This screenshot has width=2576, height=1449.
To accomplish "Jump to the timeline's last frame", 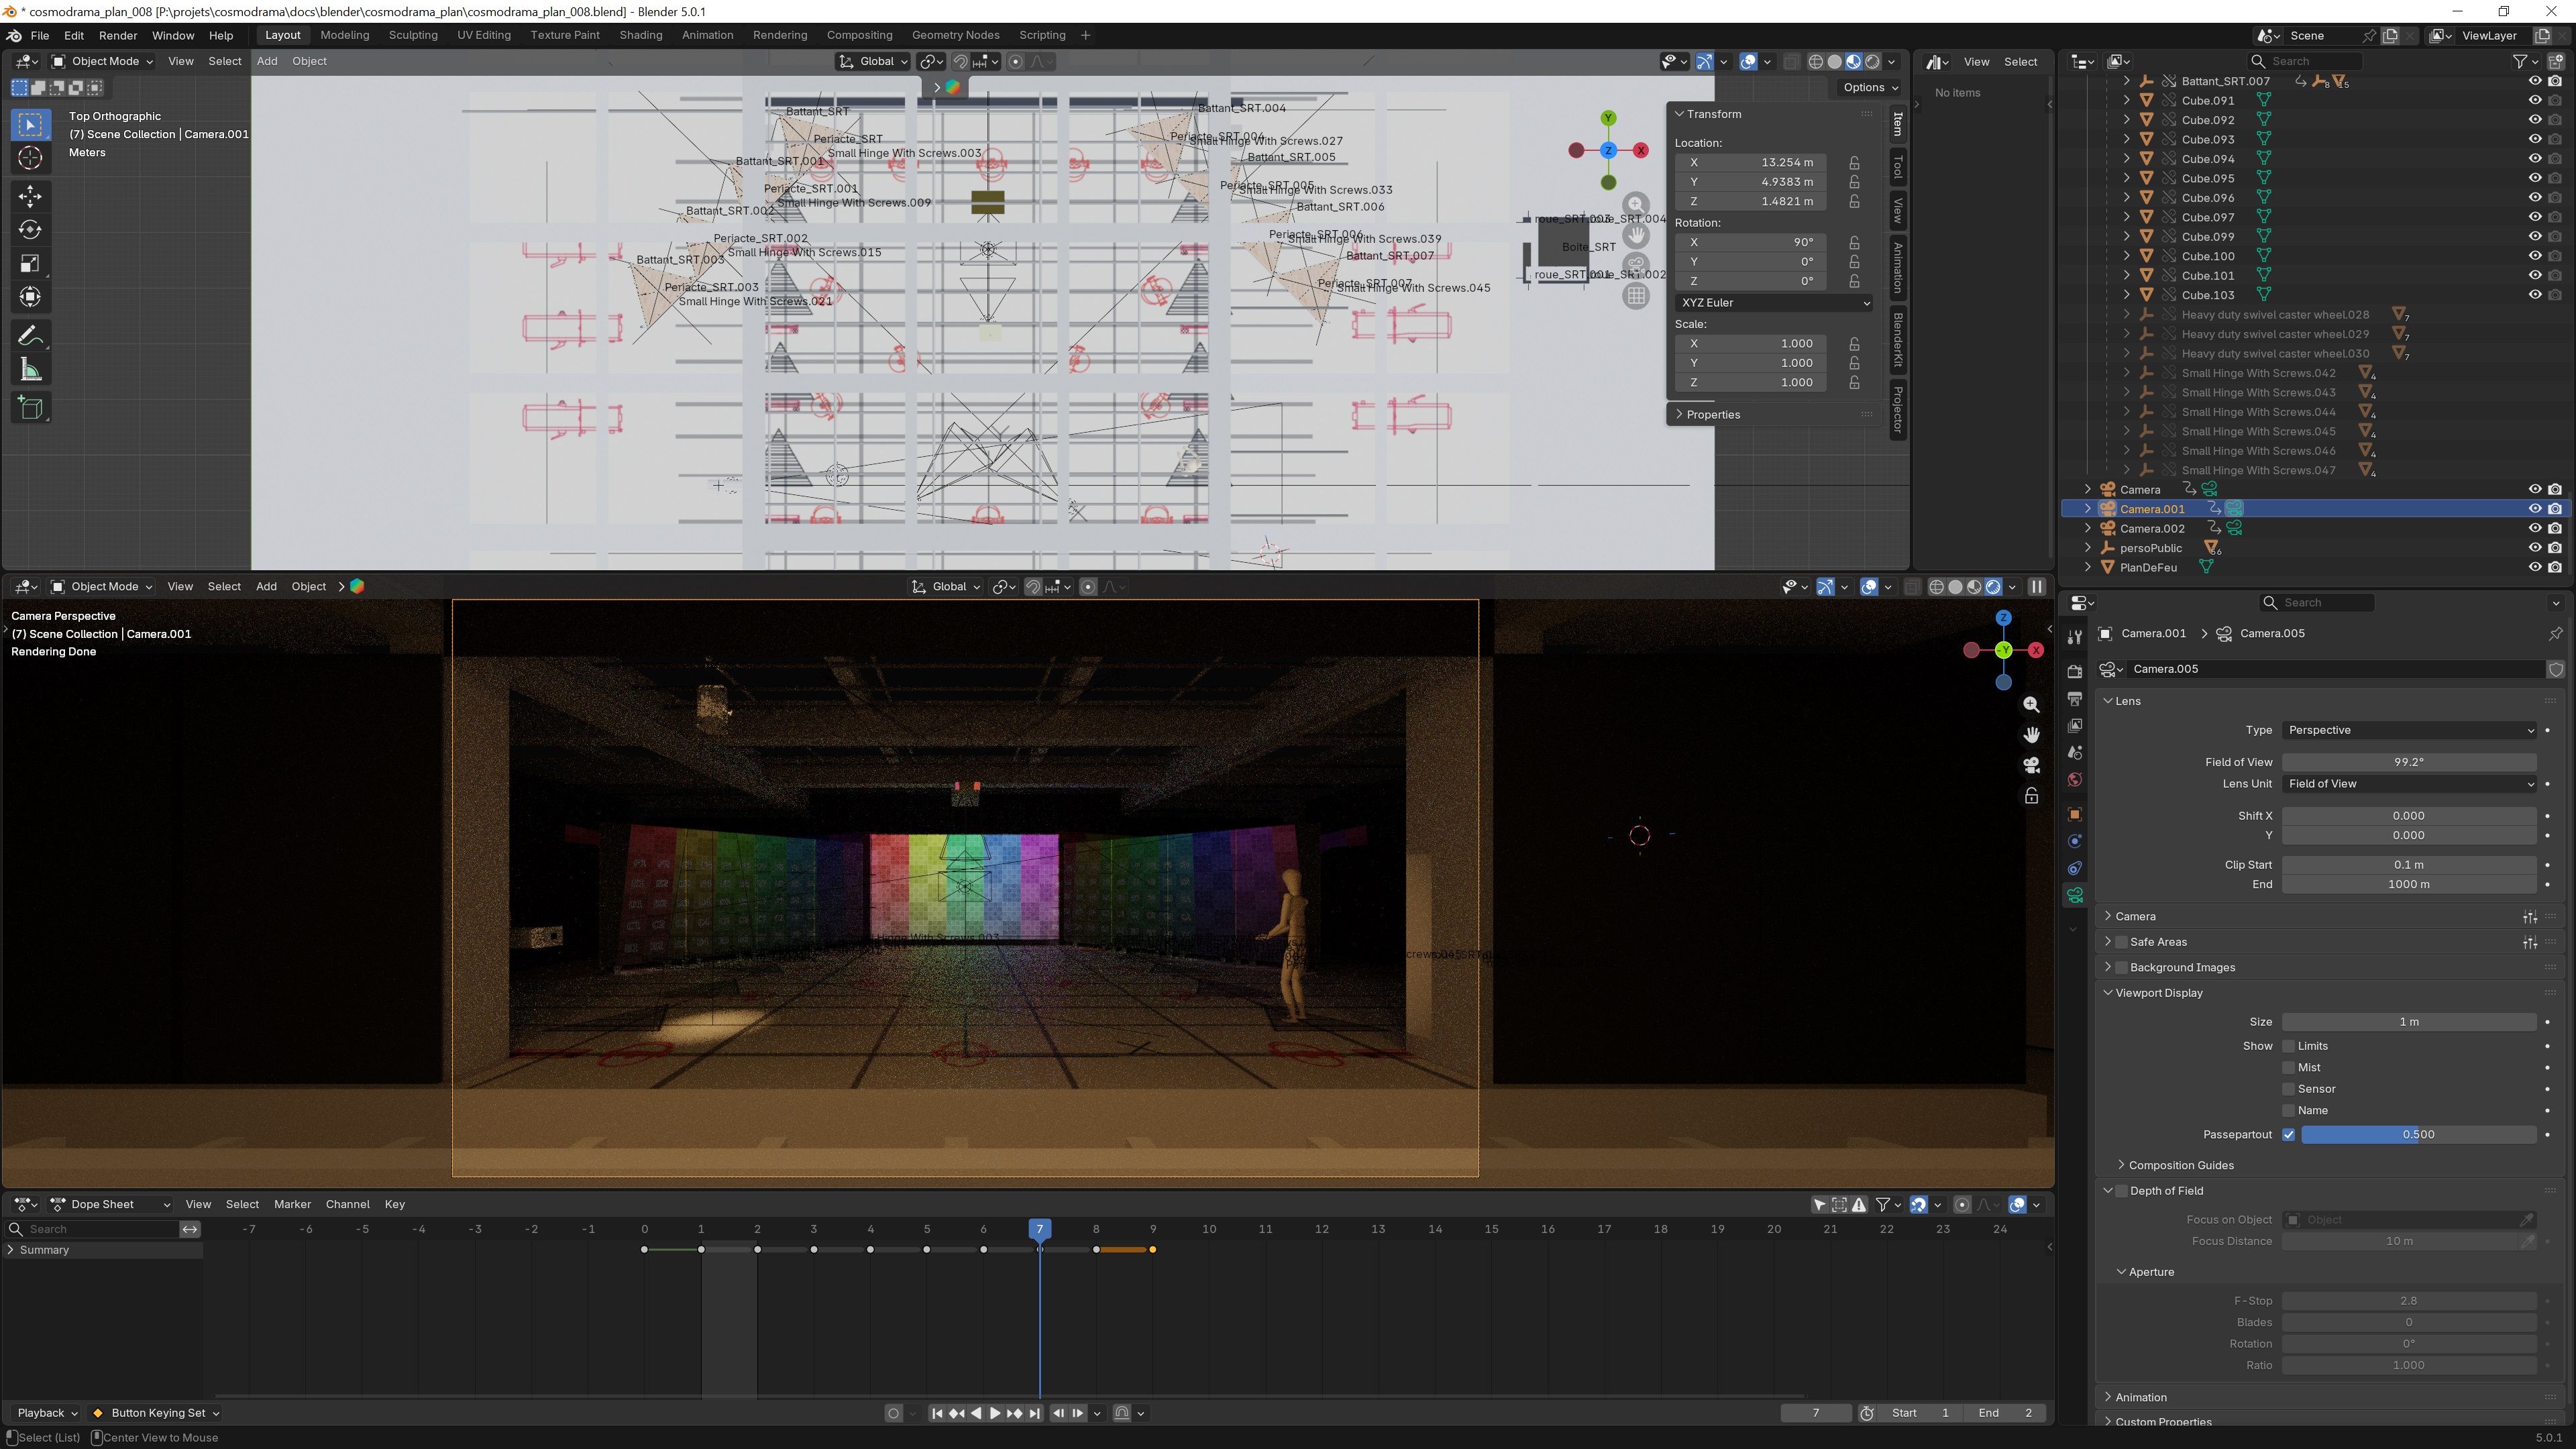I will pos(1035,1413).
